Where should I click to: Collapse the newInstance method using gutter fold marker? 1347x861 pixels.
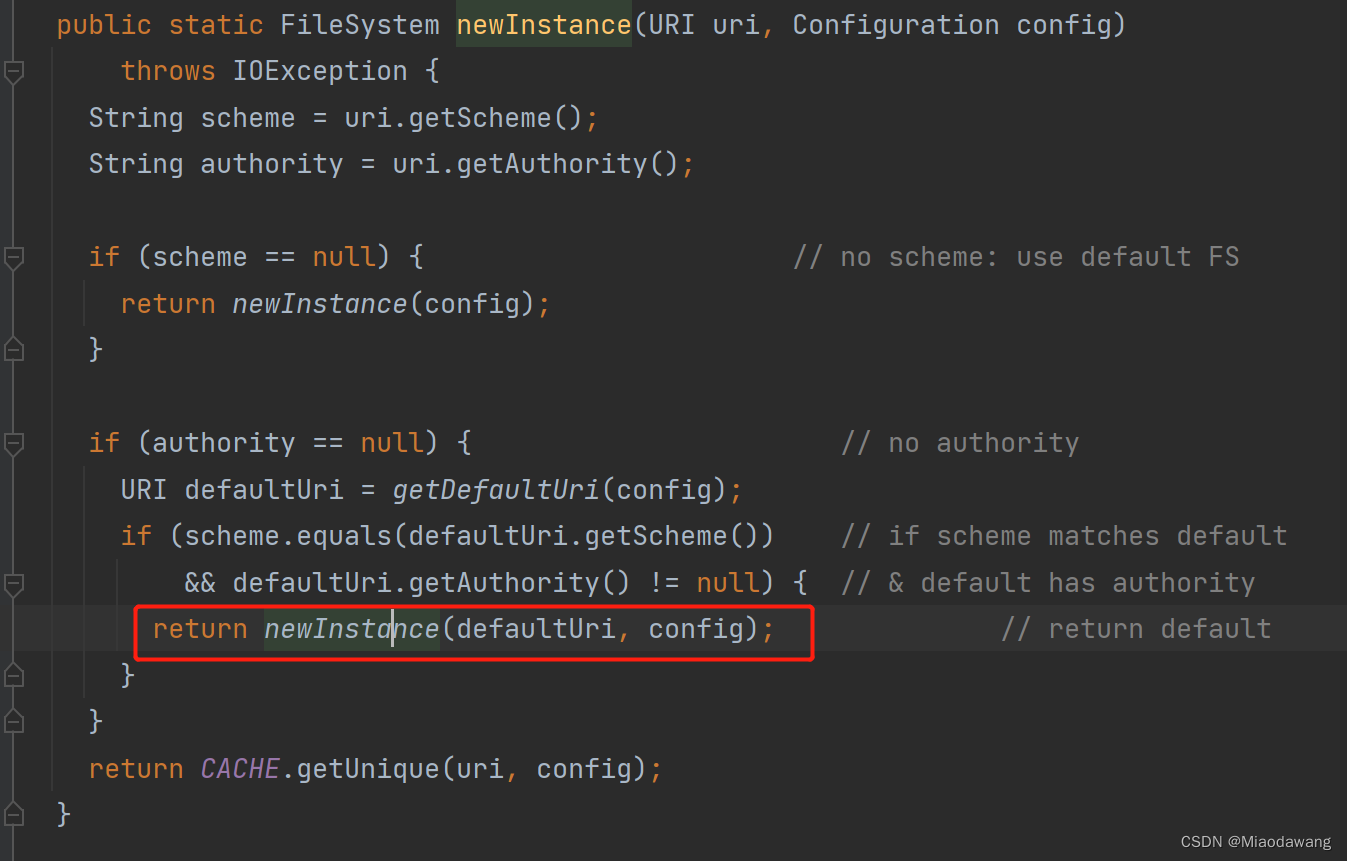coord(13,72)
